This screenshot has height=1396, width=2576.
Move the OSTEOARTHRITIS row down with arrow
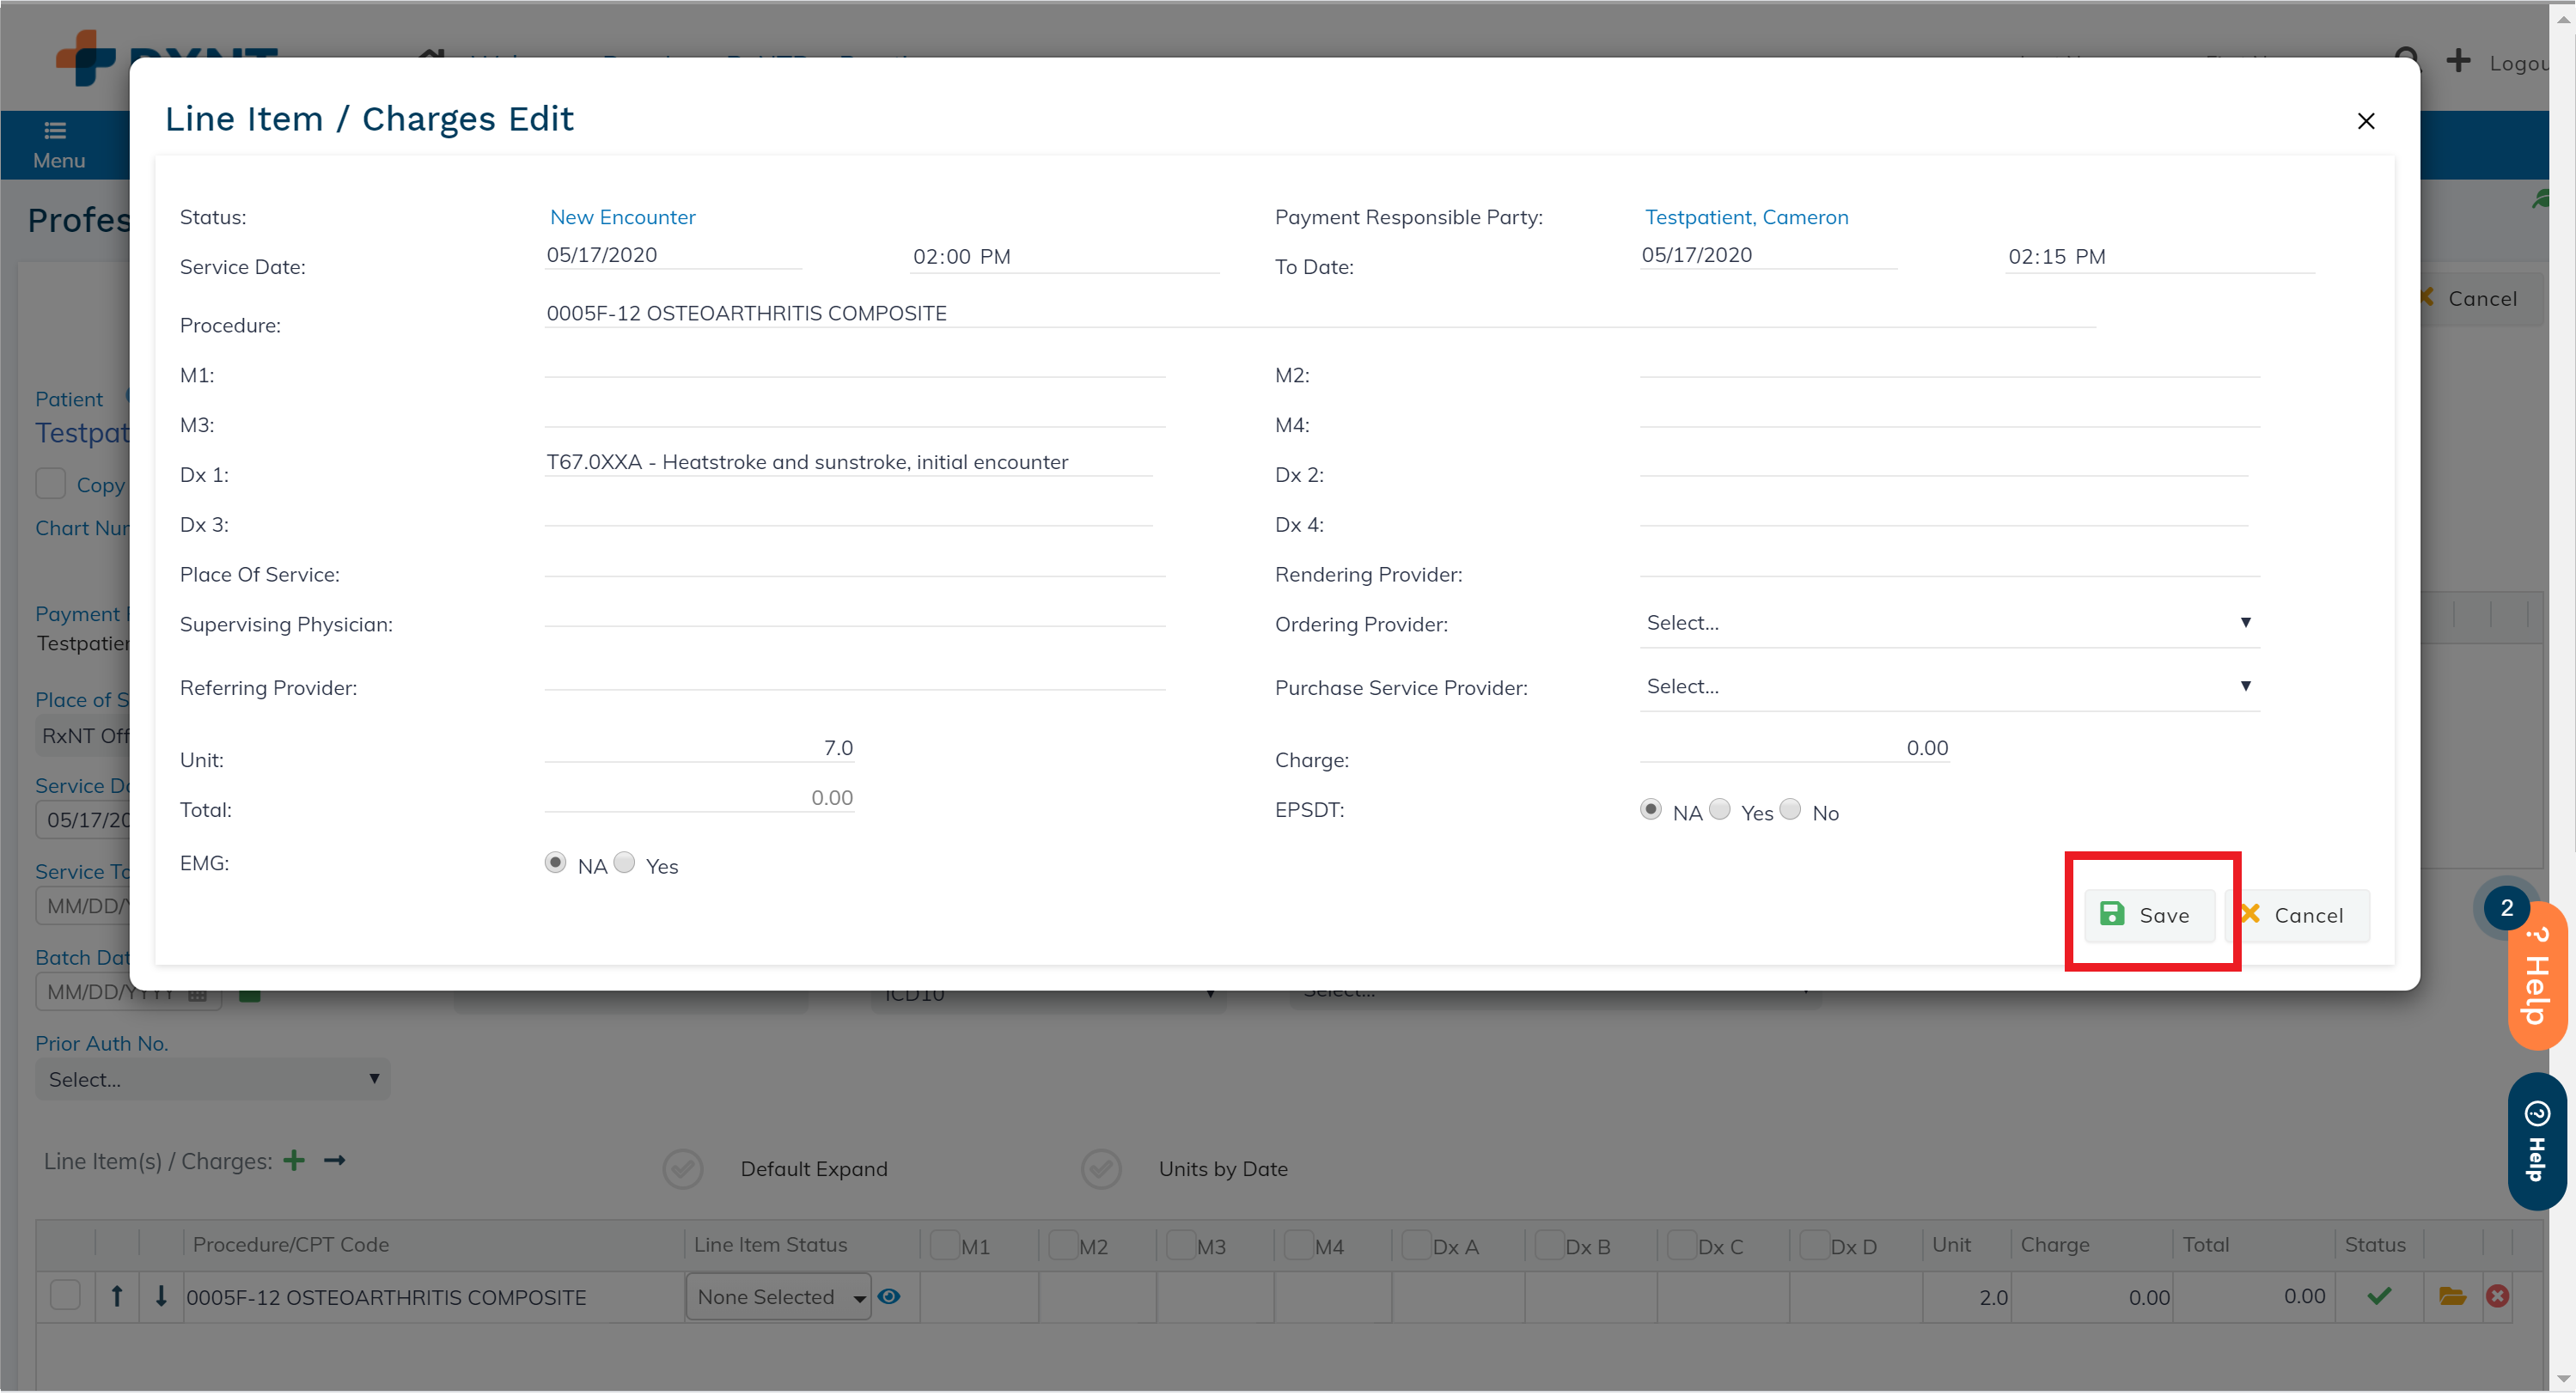[x=160, y=1296]
